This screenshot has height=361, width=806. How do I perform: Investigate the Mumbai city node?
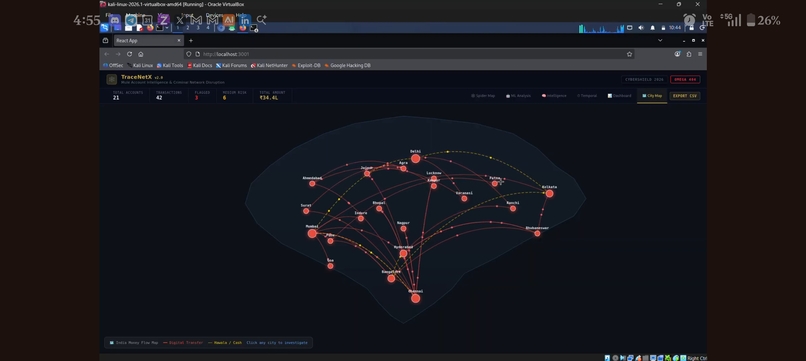coord(312,233)
